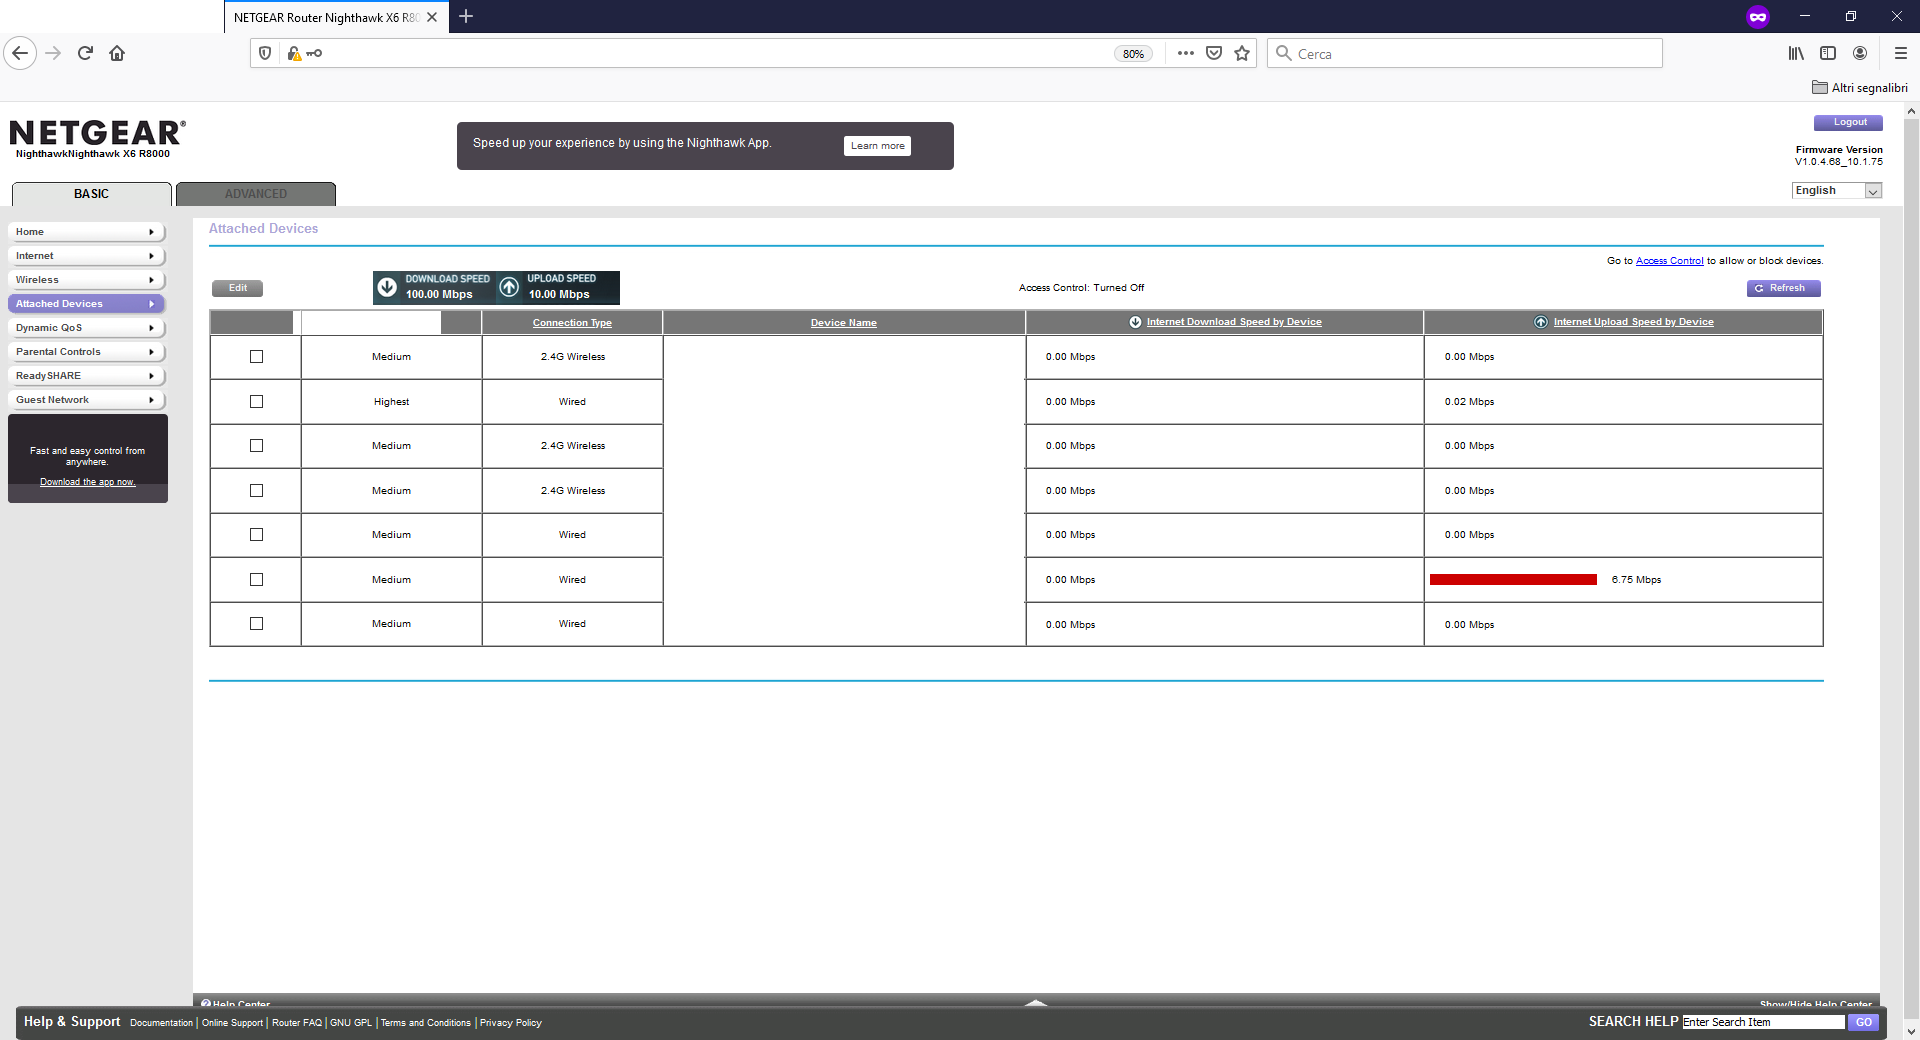
Task: Open the English language dropdown
Action: click(x=1837, y=191)
